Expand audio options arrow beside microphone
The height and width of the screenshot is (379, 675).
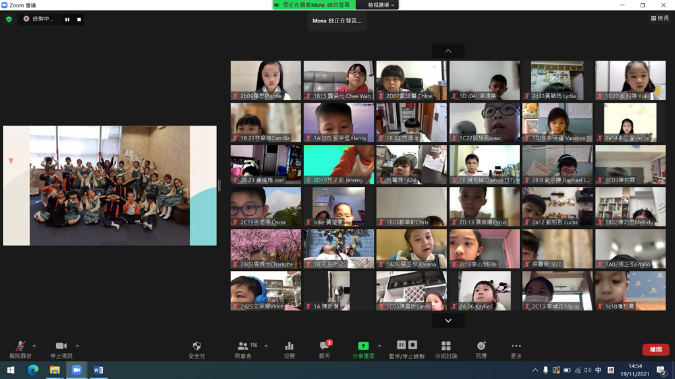click(x=34, y=346)
